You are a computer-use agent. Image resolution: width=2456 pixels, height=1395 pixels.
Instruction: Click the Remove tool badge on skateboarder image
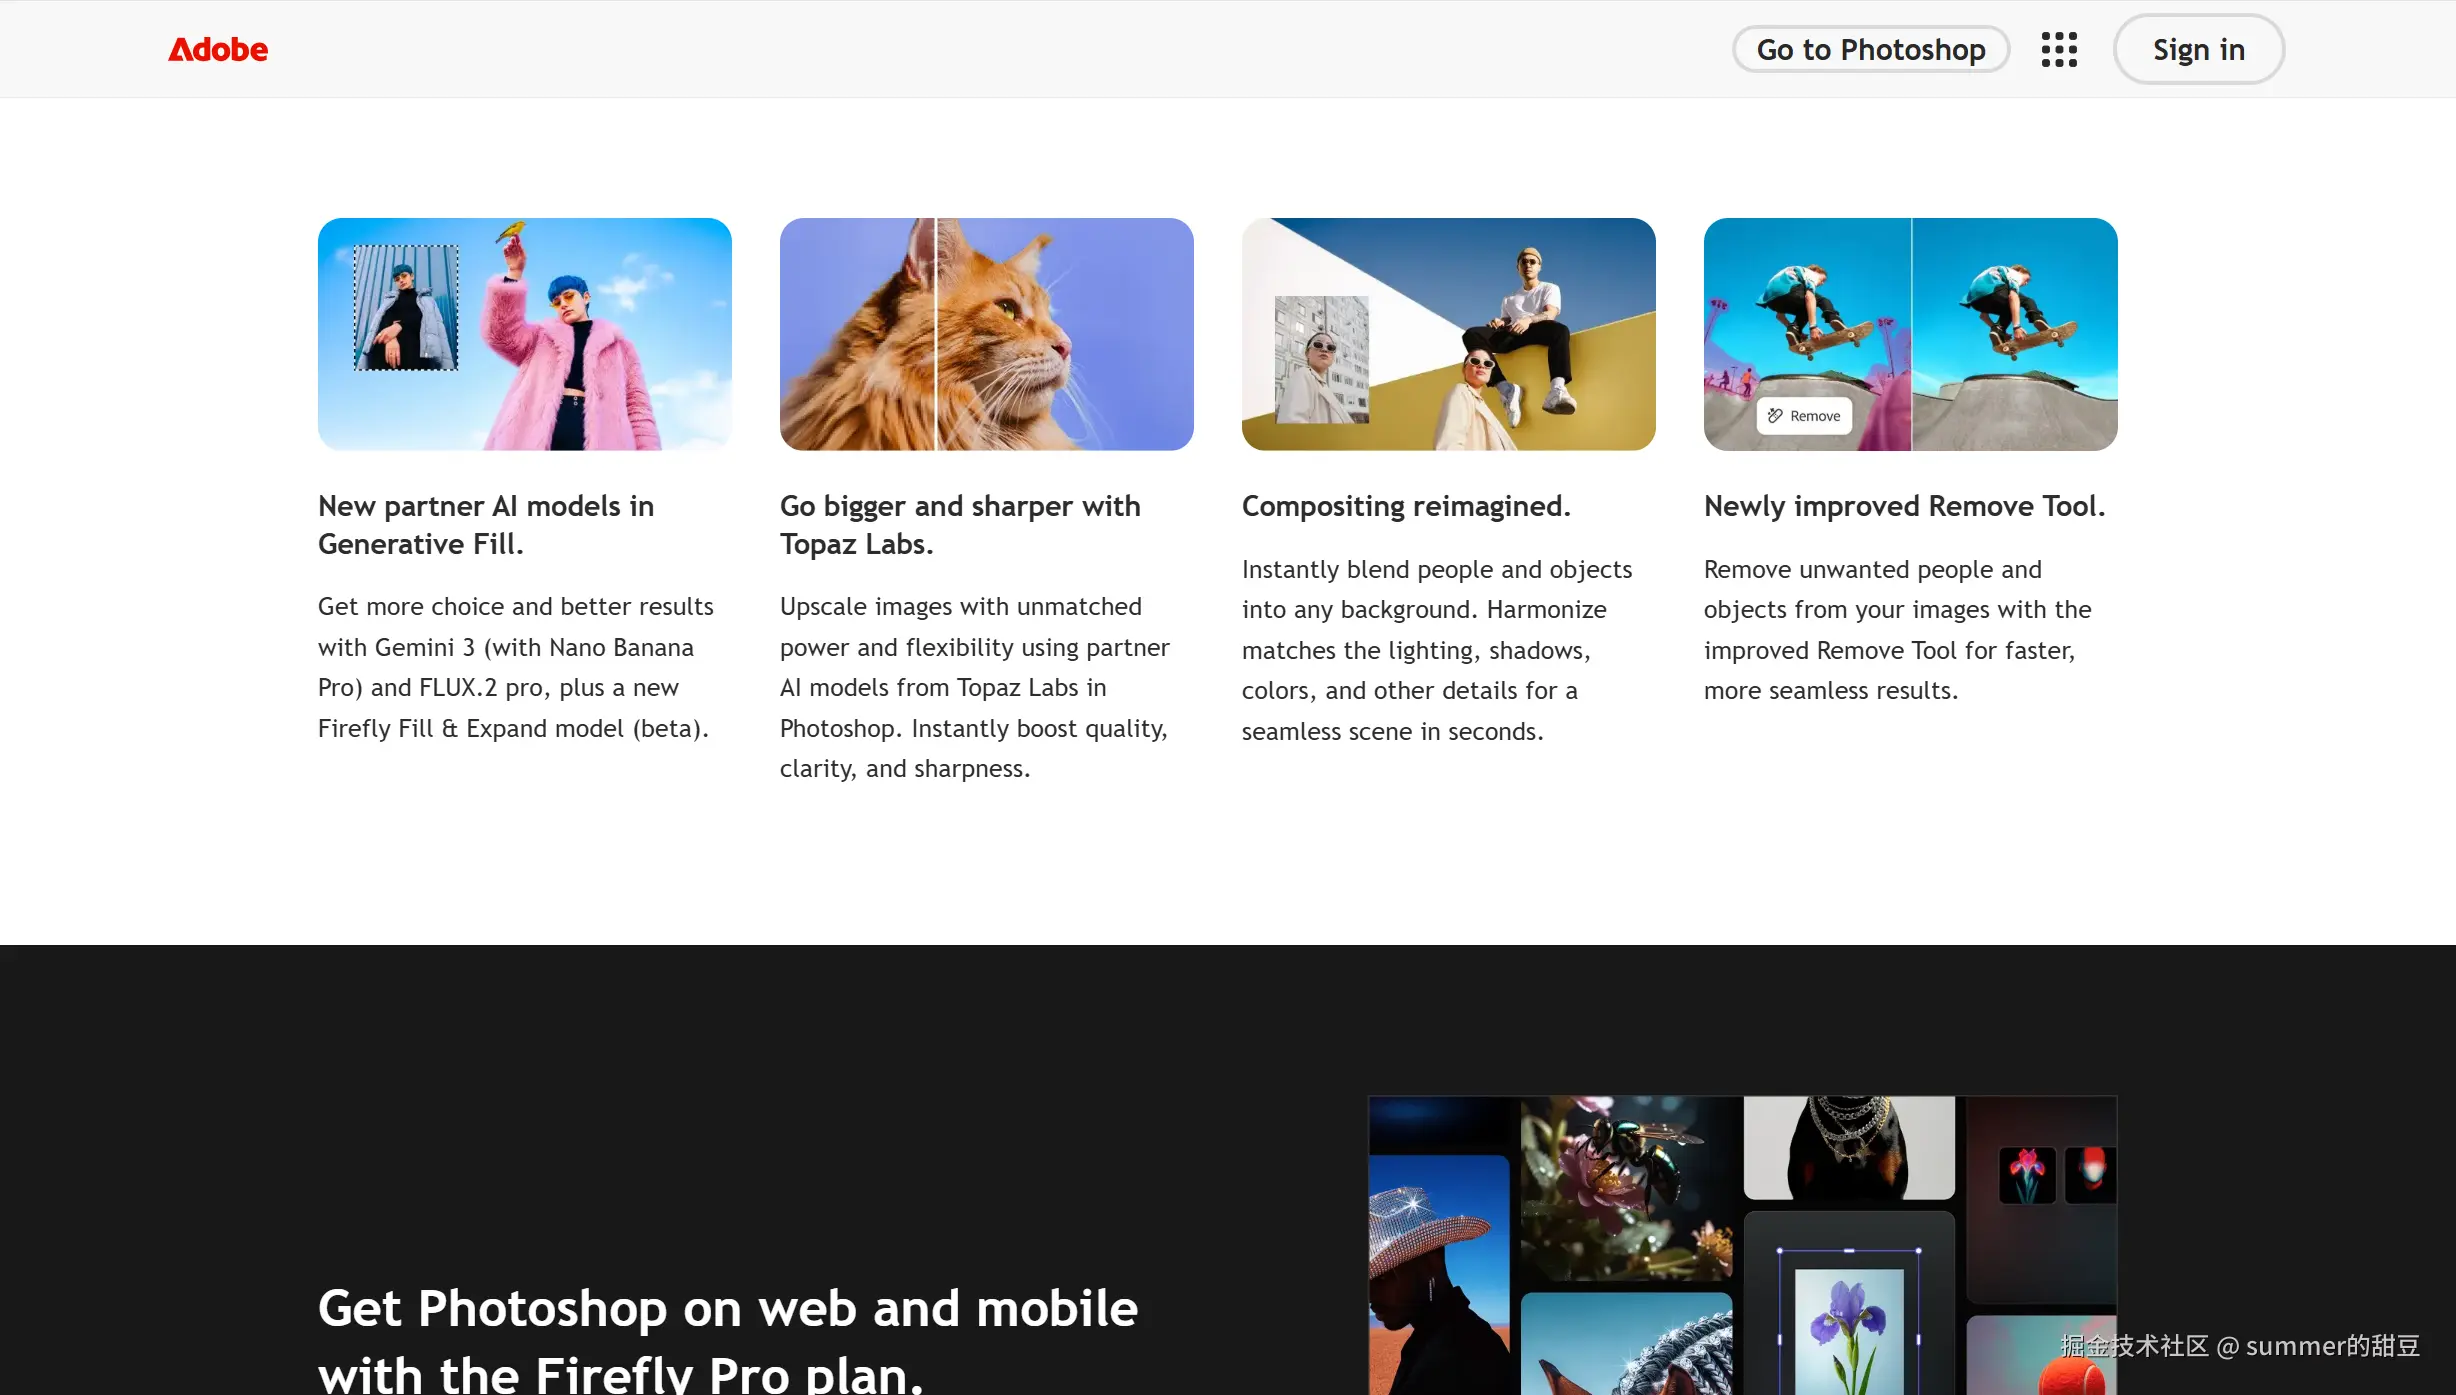coord(1804,416)
